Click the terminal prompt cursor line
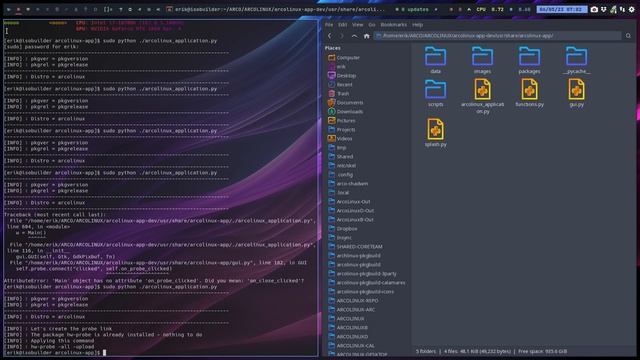This screenshot has width=640, height=360. tap(55, 352)
